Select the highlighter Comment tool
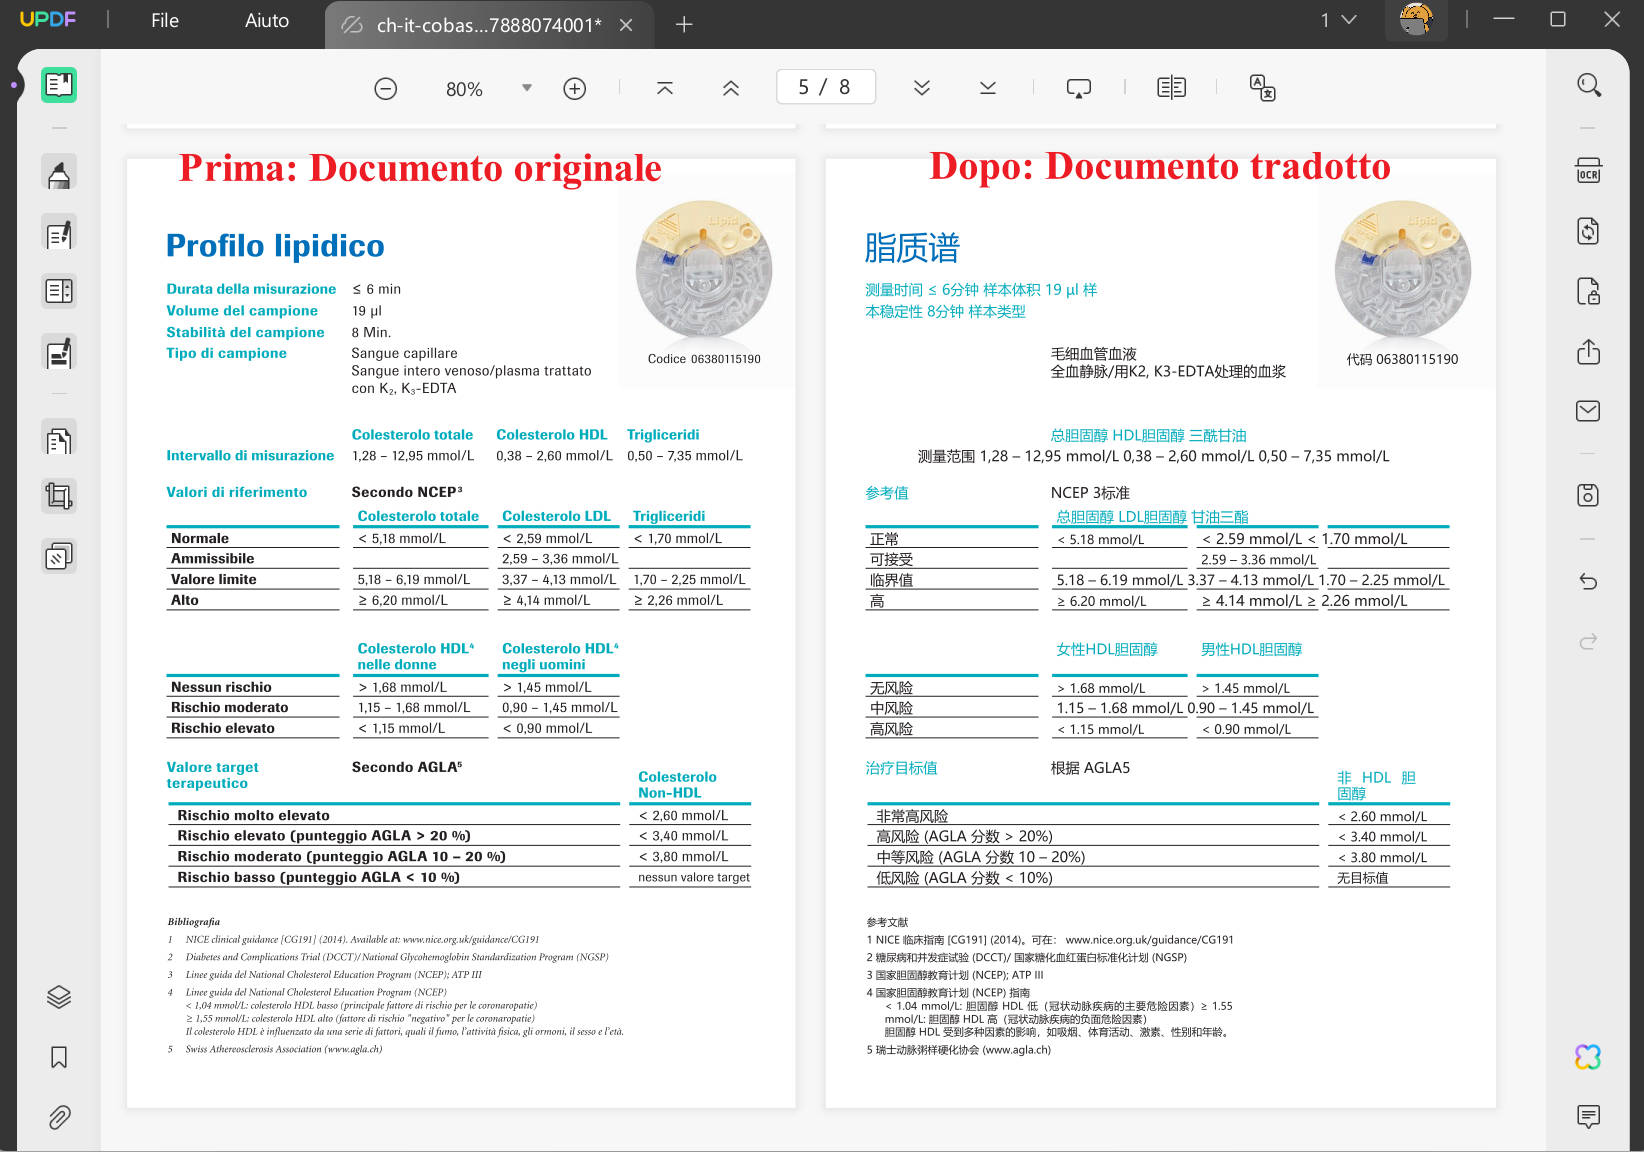The height and width of the screenshot is (1152, 1644). pyautogui.click(x=59, y=174)
